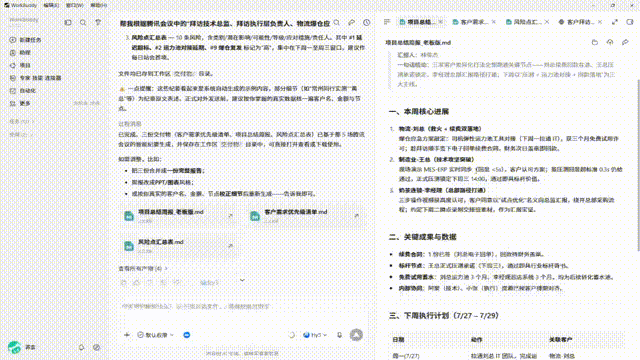Expand the preview panel to fullscreen
The image size is (640, 360).
point(615,22)
